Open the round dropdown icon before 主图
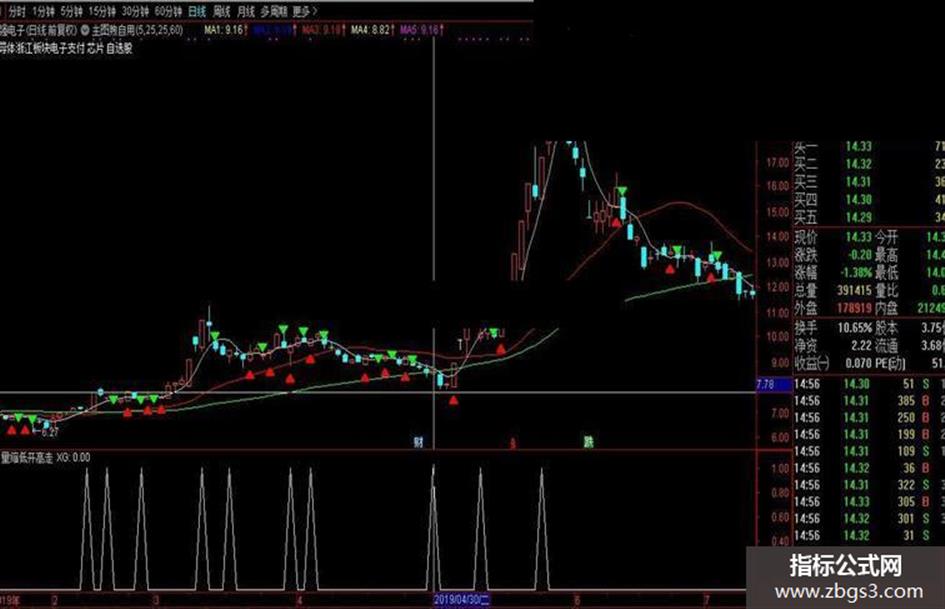This screenshot has height=609, width=945. 85,30
